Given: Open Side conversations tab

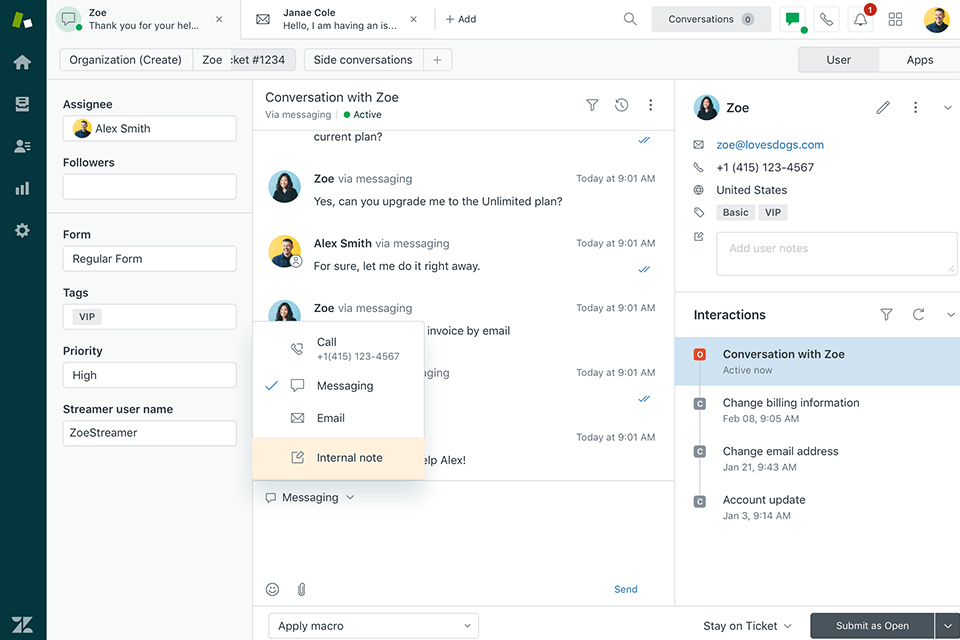Looking at the screenshot, I should [x=363, y=60].
